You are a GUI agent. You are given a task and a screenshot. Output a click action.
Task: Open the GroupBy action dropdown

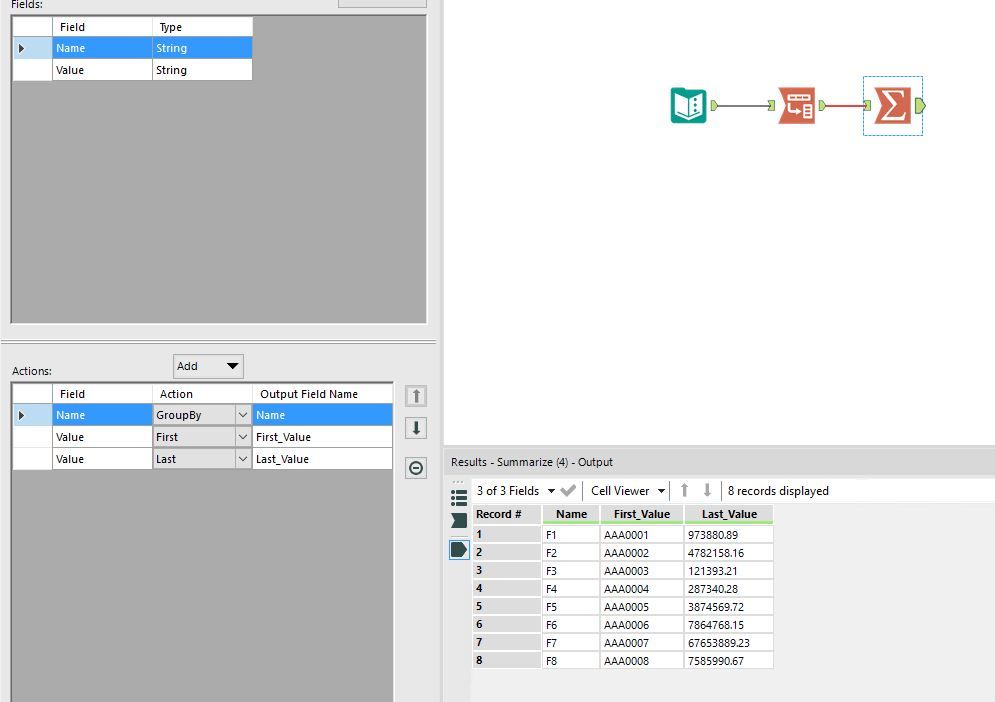[243, 415]
